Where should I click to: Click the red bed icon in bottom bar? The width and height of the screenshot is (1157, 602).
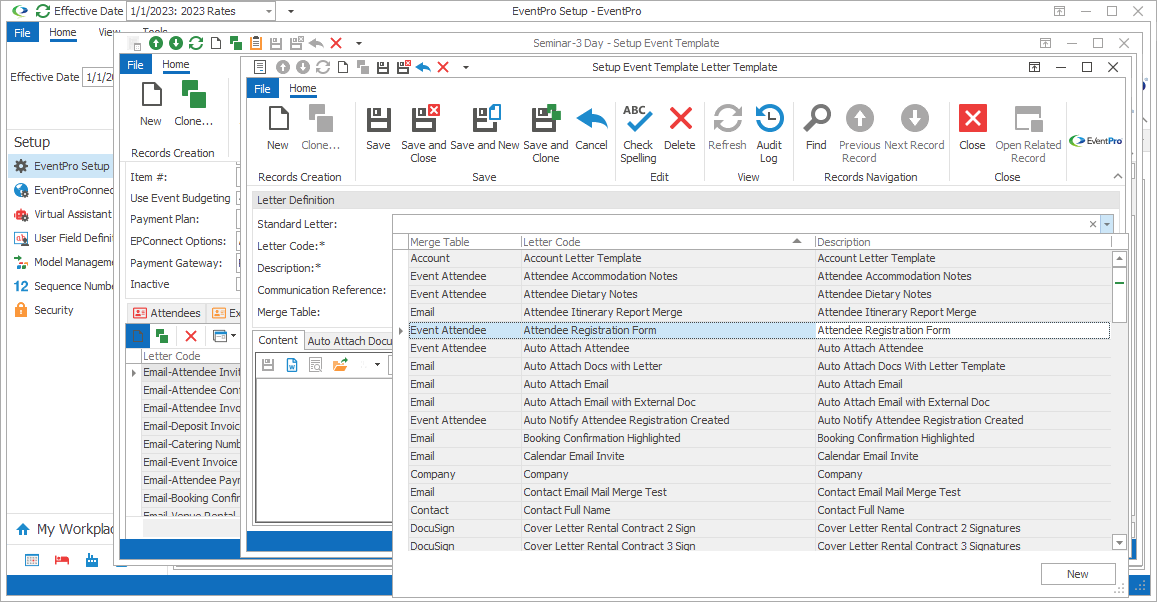[x=62, y=560]
